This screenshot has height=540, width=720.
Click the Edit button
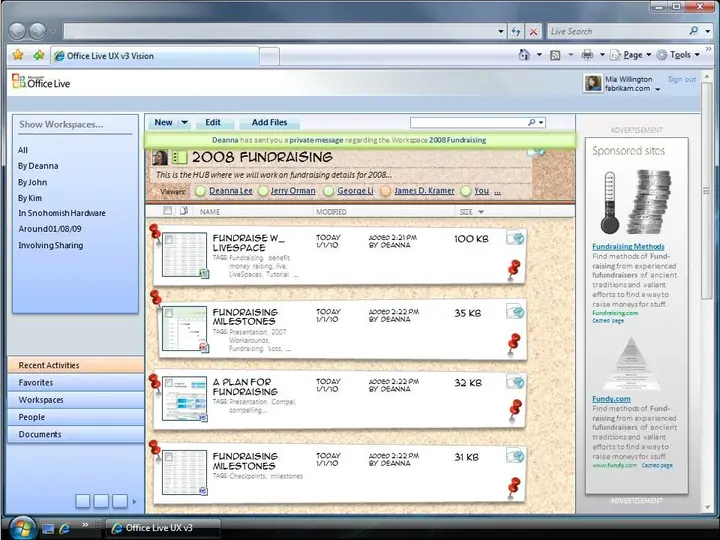click(213, 123)
